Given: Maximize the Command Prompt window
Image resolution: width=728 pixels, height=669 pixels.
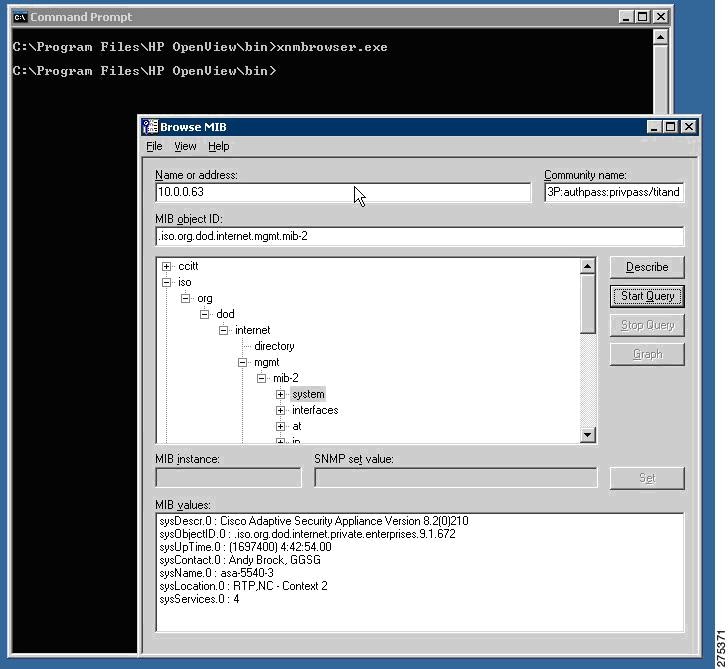Looking at the screenshot, I should pos(643,17).
